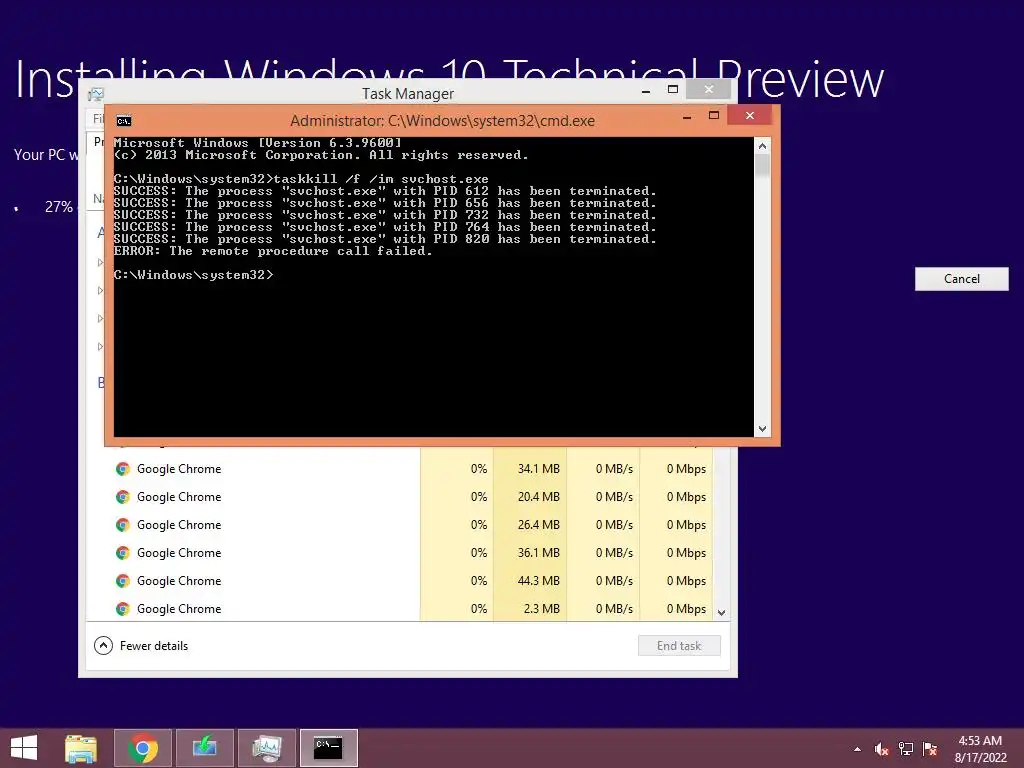Image resolution: width=1024 pixels, height=768 pixels.
Task: Minimize the cmd.exe window
Action: [687, 117]
